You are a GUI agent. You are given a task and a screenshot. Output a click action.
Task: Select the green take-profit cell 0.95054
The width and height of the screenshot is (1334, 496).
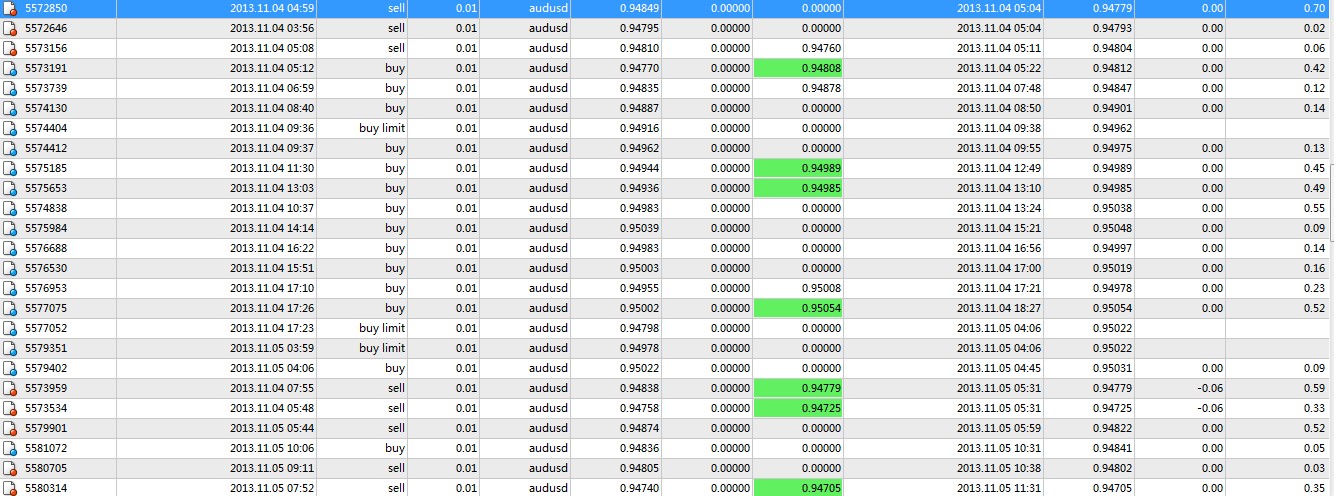[798, 309]
